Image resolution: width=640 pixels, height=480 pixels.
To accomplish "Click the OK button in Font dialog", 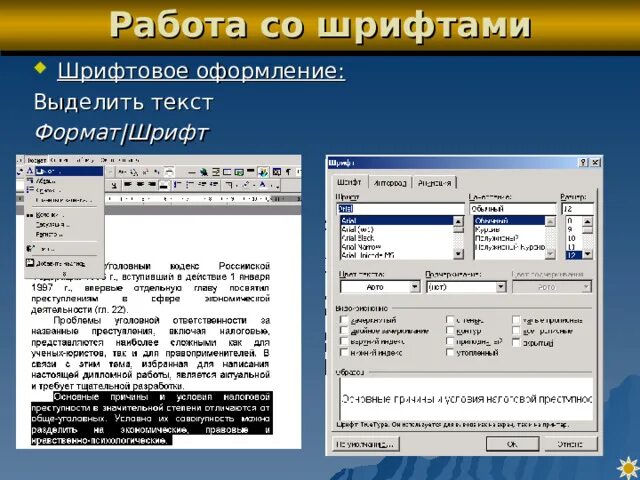I will coord(512,444).
